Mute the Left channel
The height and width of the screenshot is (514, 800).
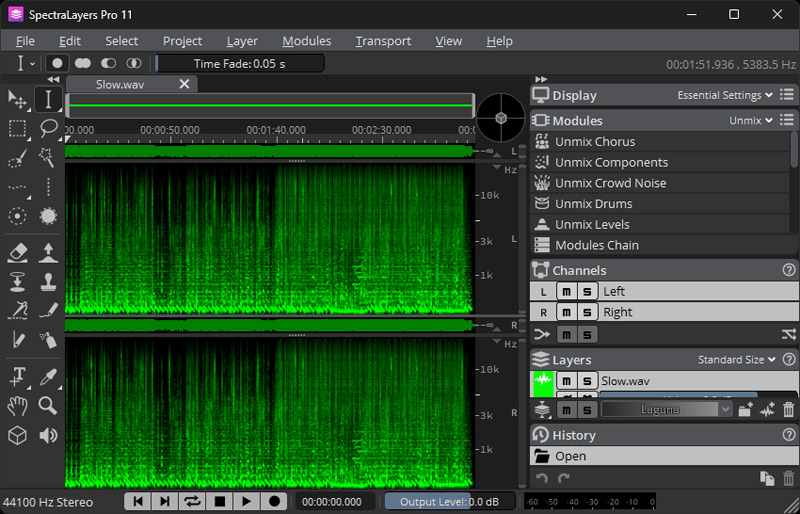tap(566, 291)
